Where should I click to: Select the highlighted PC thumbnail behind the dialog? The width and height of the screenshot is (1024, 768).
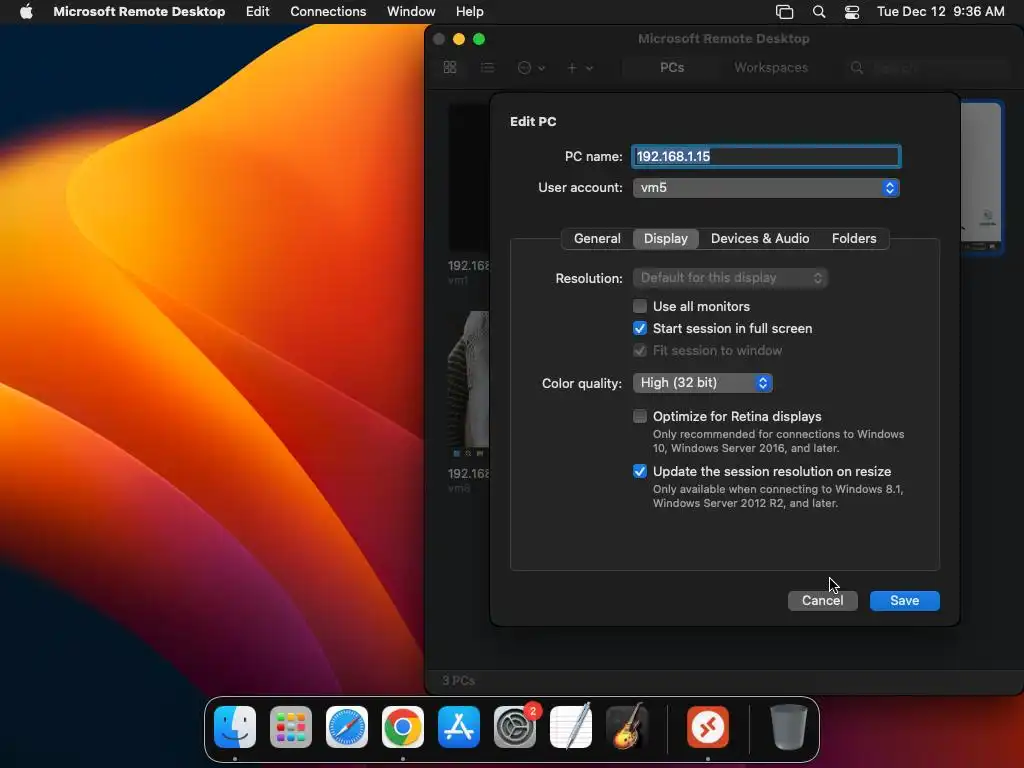[x=982, y=178]
